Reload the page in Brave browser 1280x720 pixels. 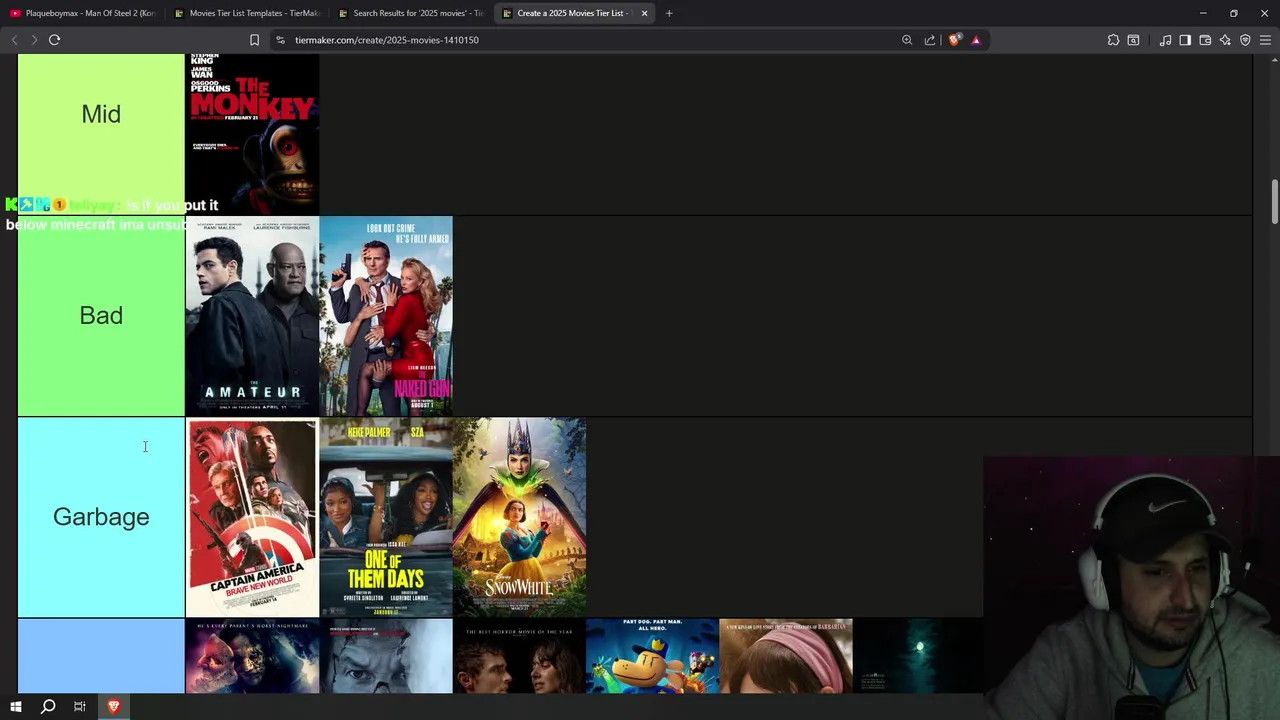(54, 40)
